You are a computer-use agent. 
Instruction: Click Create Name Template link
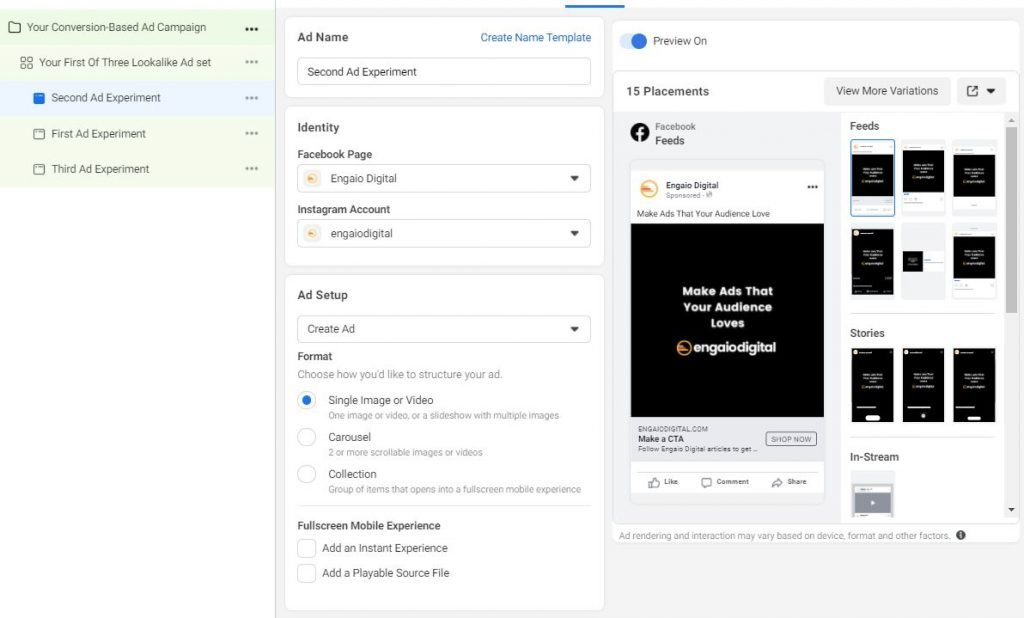tap(536, 37)
